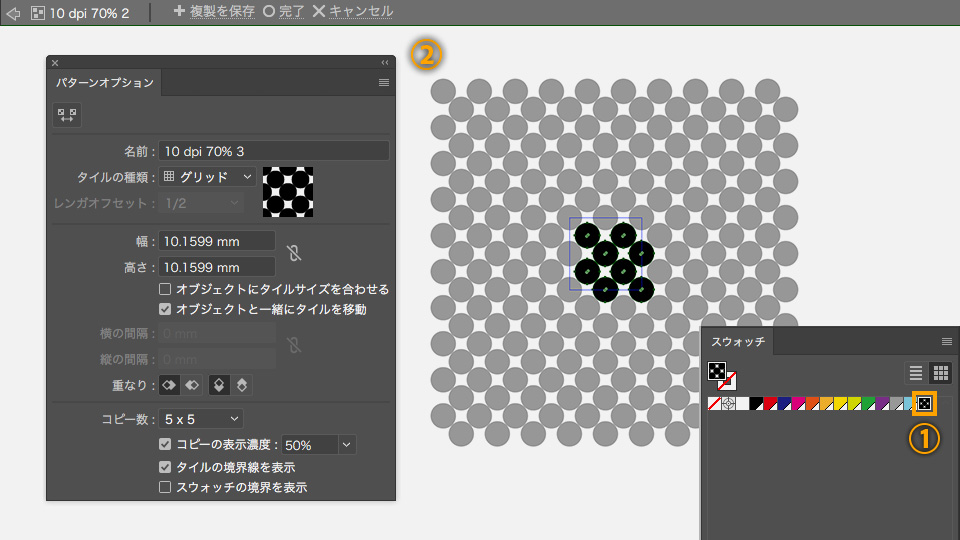Open the タイルの種類 dropdown showing グリッド
Viewport: 960px width, 540px height.
coord(208,177)
